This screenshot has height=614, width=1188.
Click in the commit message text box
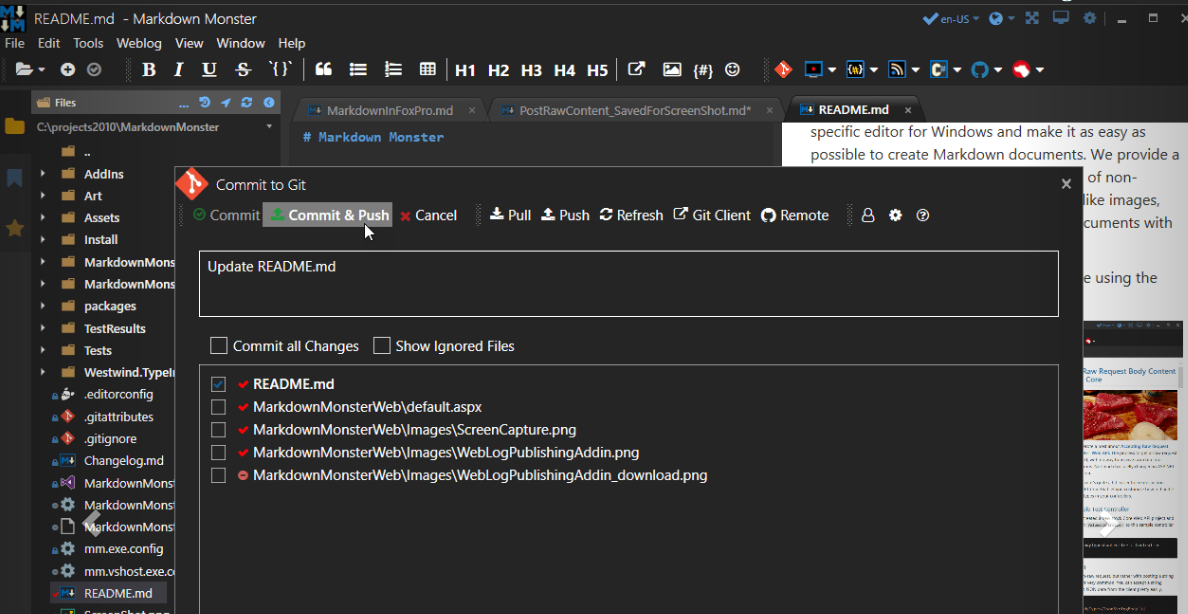(x=628, y=284)
